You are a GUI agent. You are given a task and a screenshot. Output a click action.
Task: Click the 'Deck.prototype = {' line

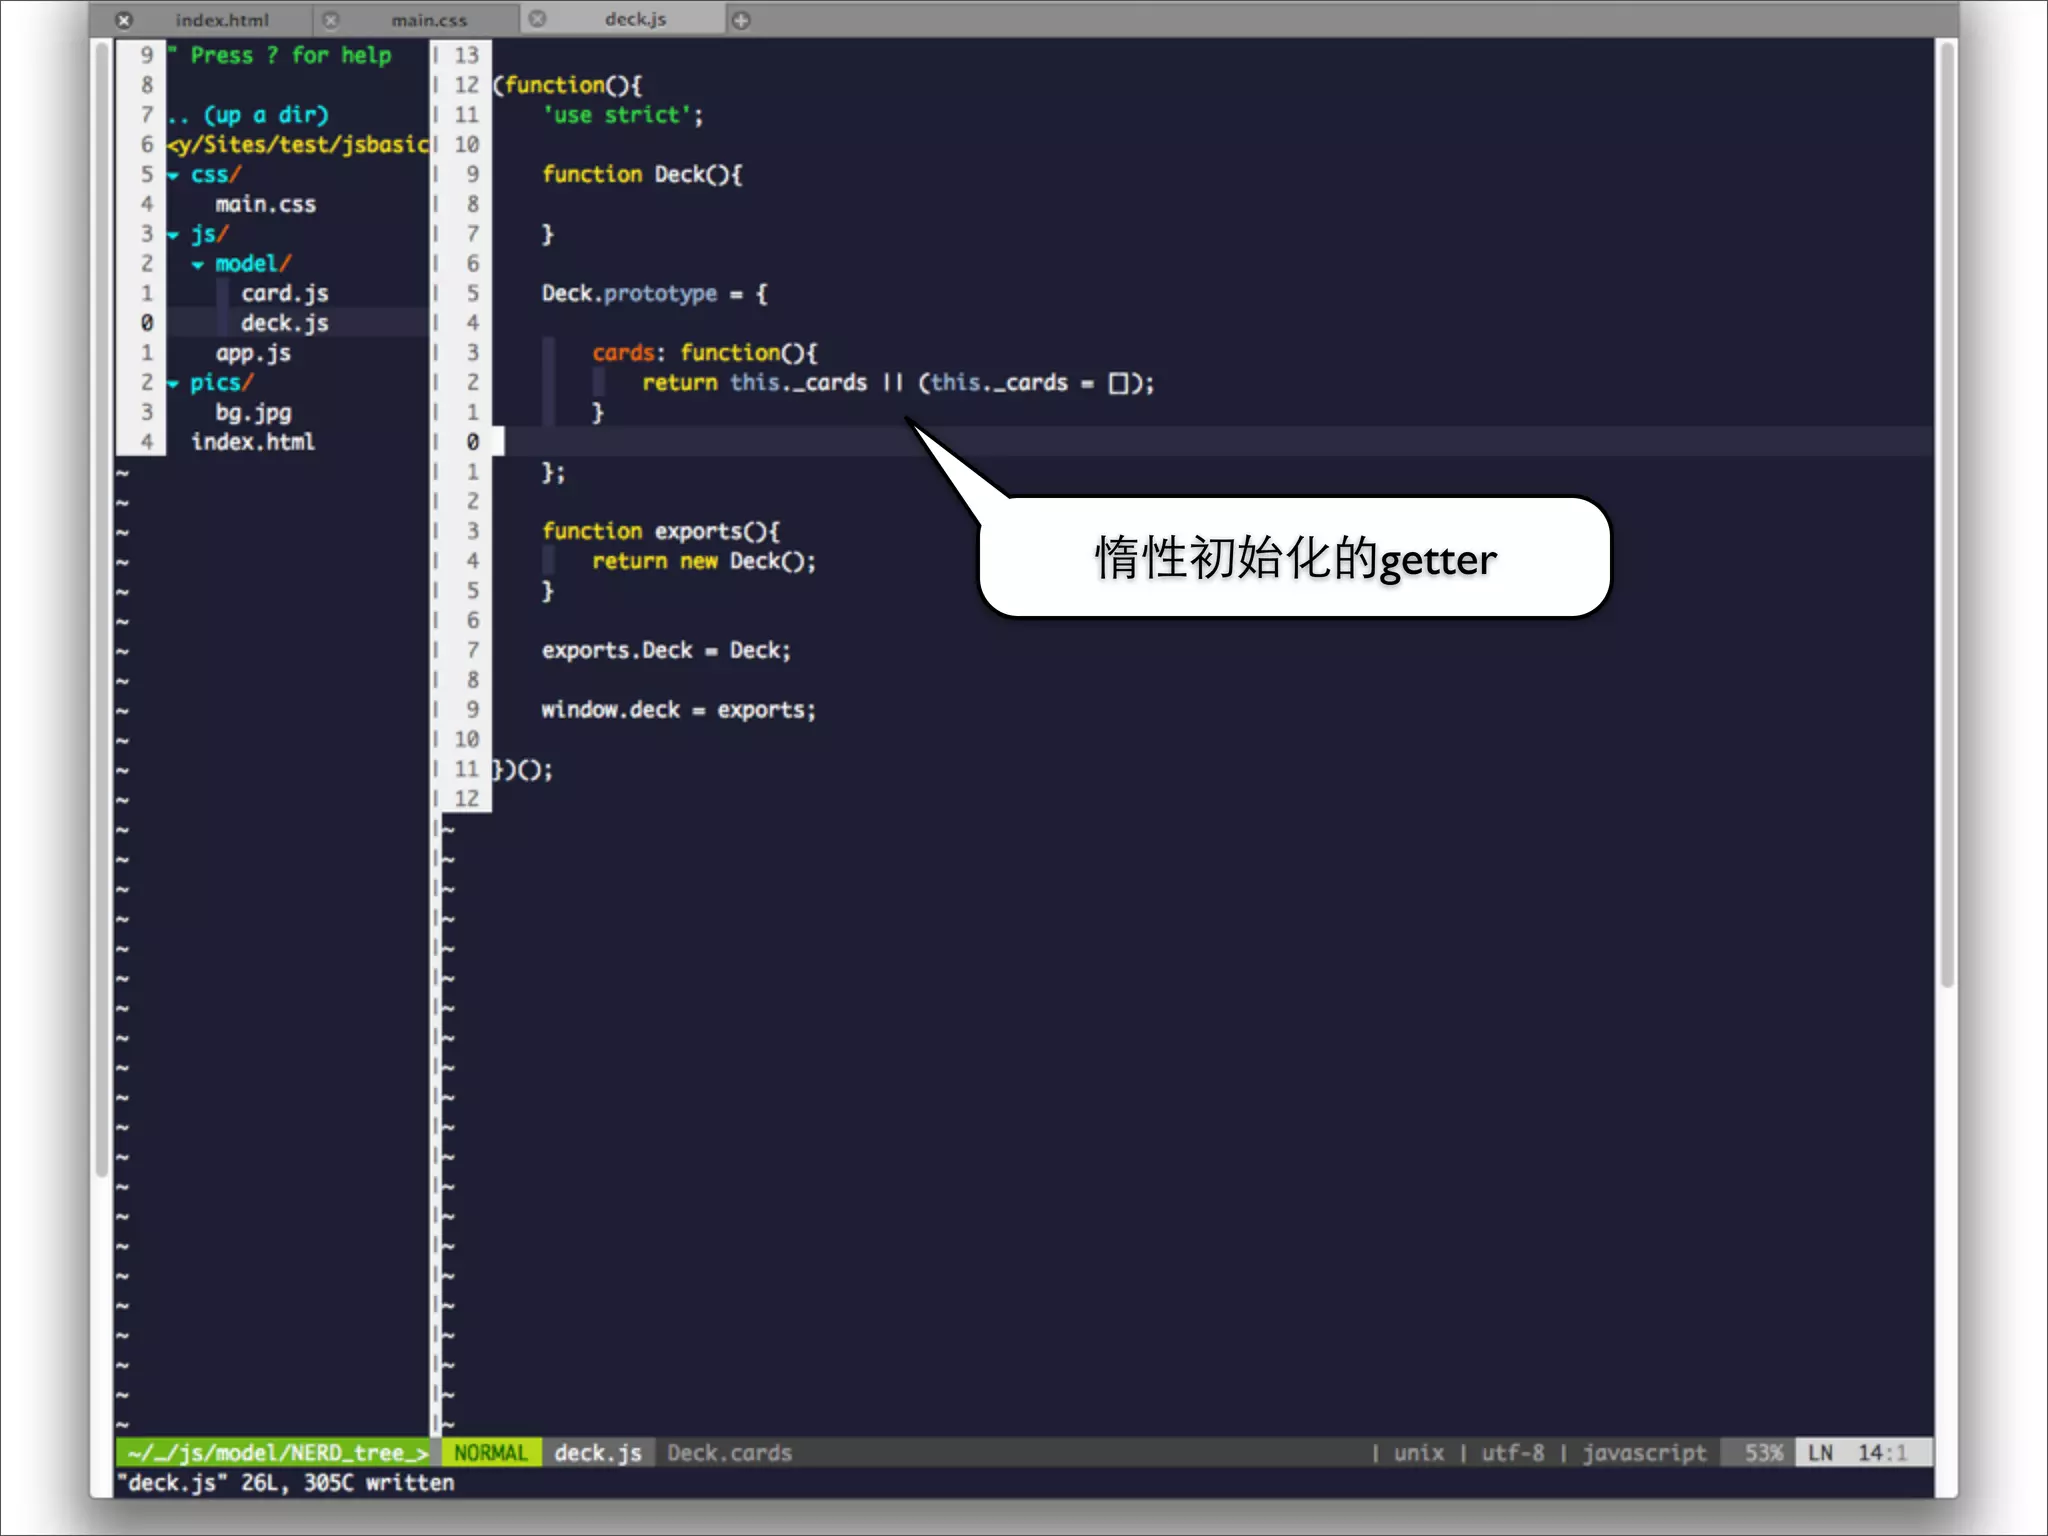coord(654,293)
